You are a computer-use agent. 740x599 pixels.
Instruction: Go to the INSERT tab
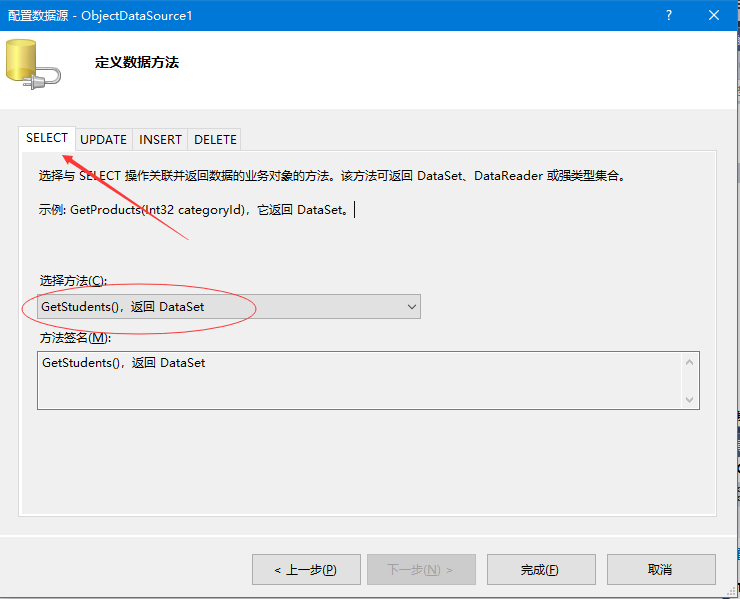(x=160, y=140)
